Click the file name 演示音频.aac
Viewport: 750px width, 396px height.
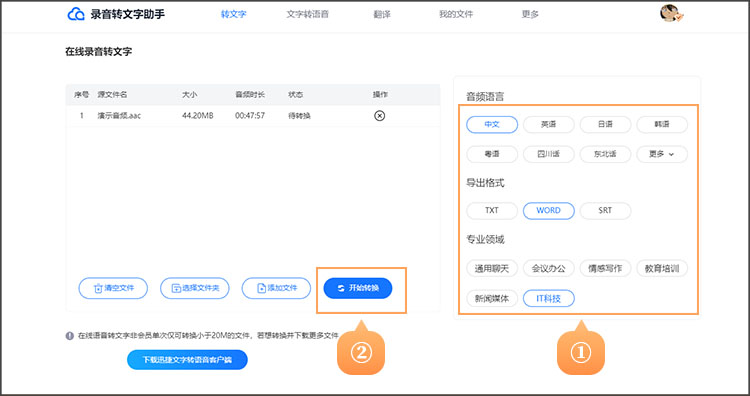point(119,116)
